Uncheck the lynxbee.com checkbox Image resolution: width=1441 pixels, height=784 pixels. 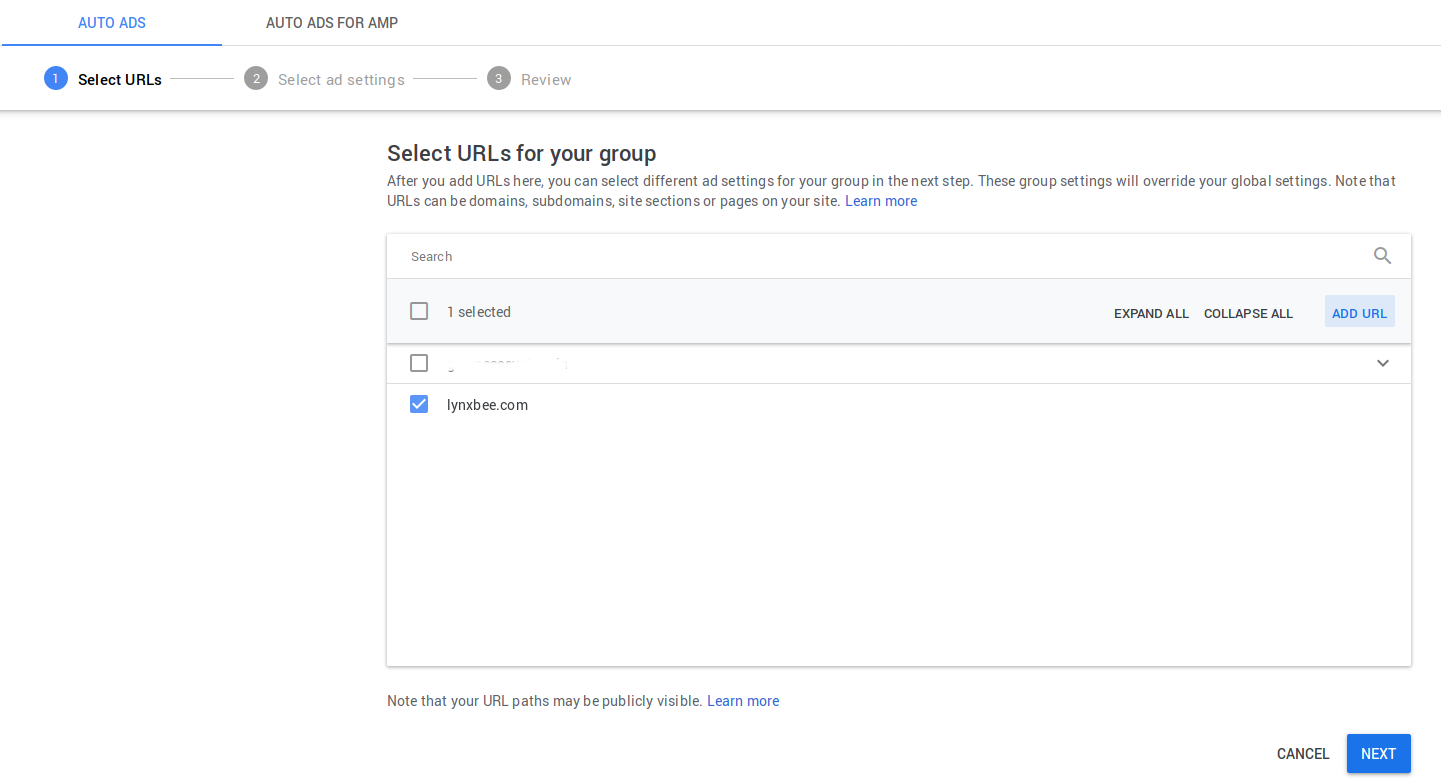pyautogui.click(x=418, y=404)
